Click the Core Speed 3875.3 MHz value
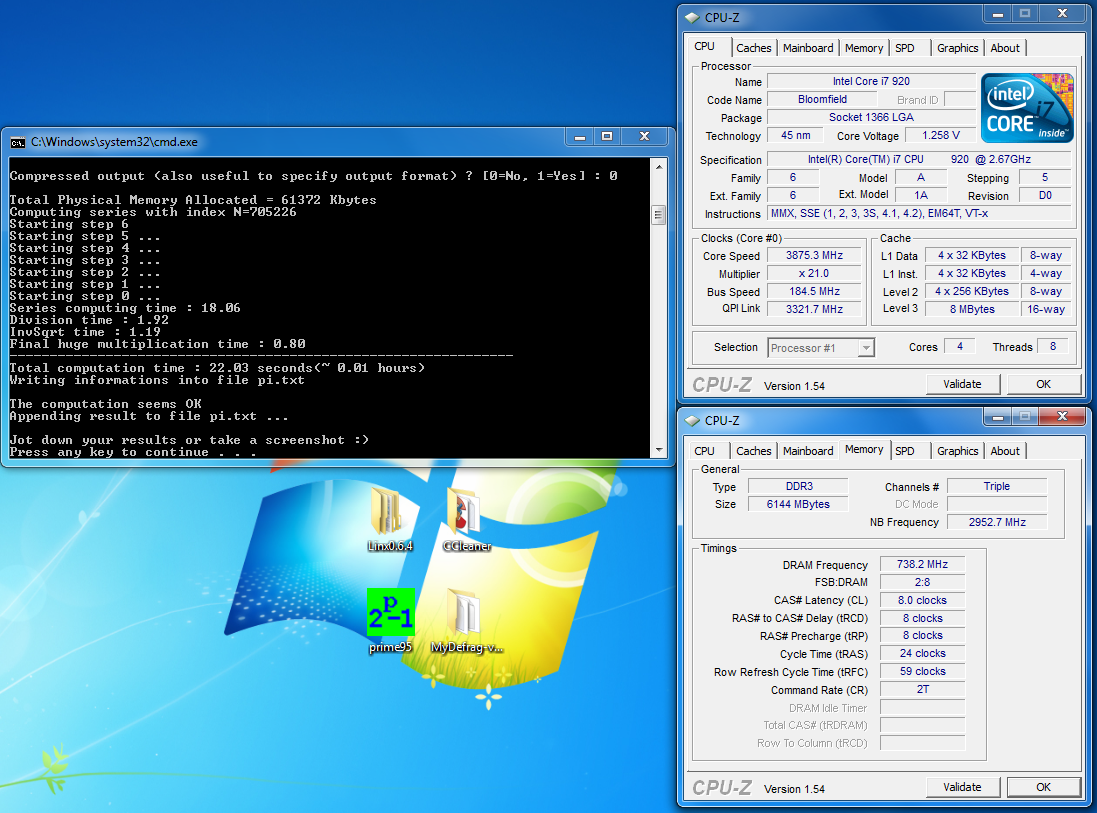The height and width of the screenshot is (813, 1097). point(814,255)
